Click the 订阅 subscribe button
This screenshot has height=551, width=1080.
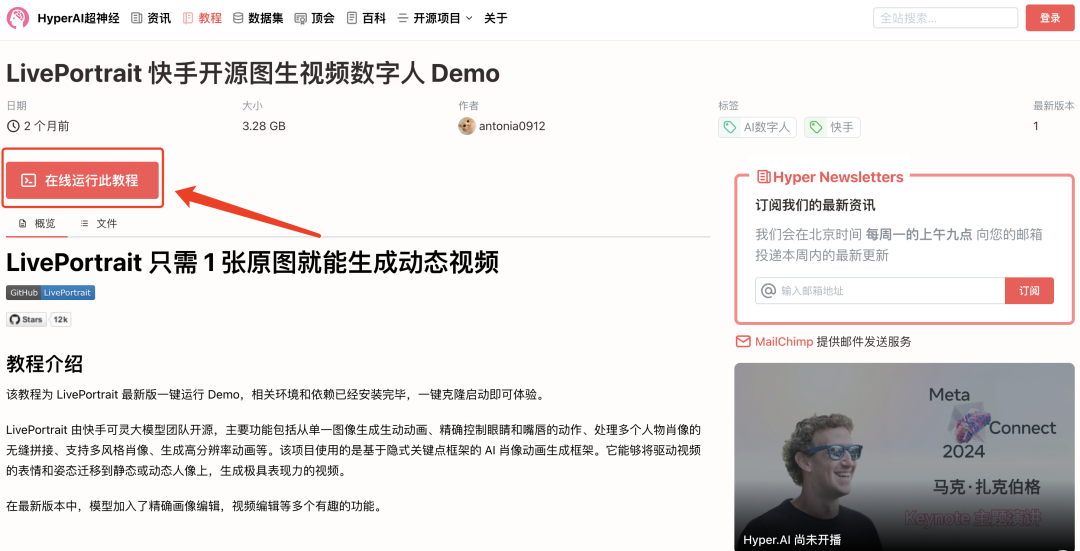tap(1029, 291)
